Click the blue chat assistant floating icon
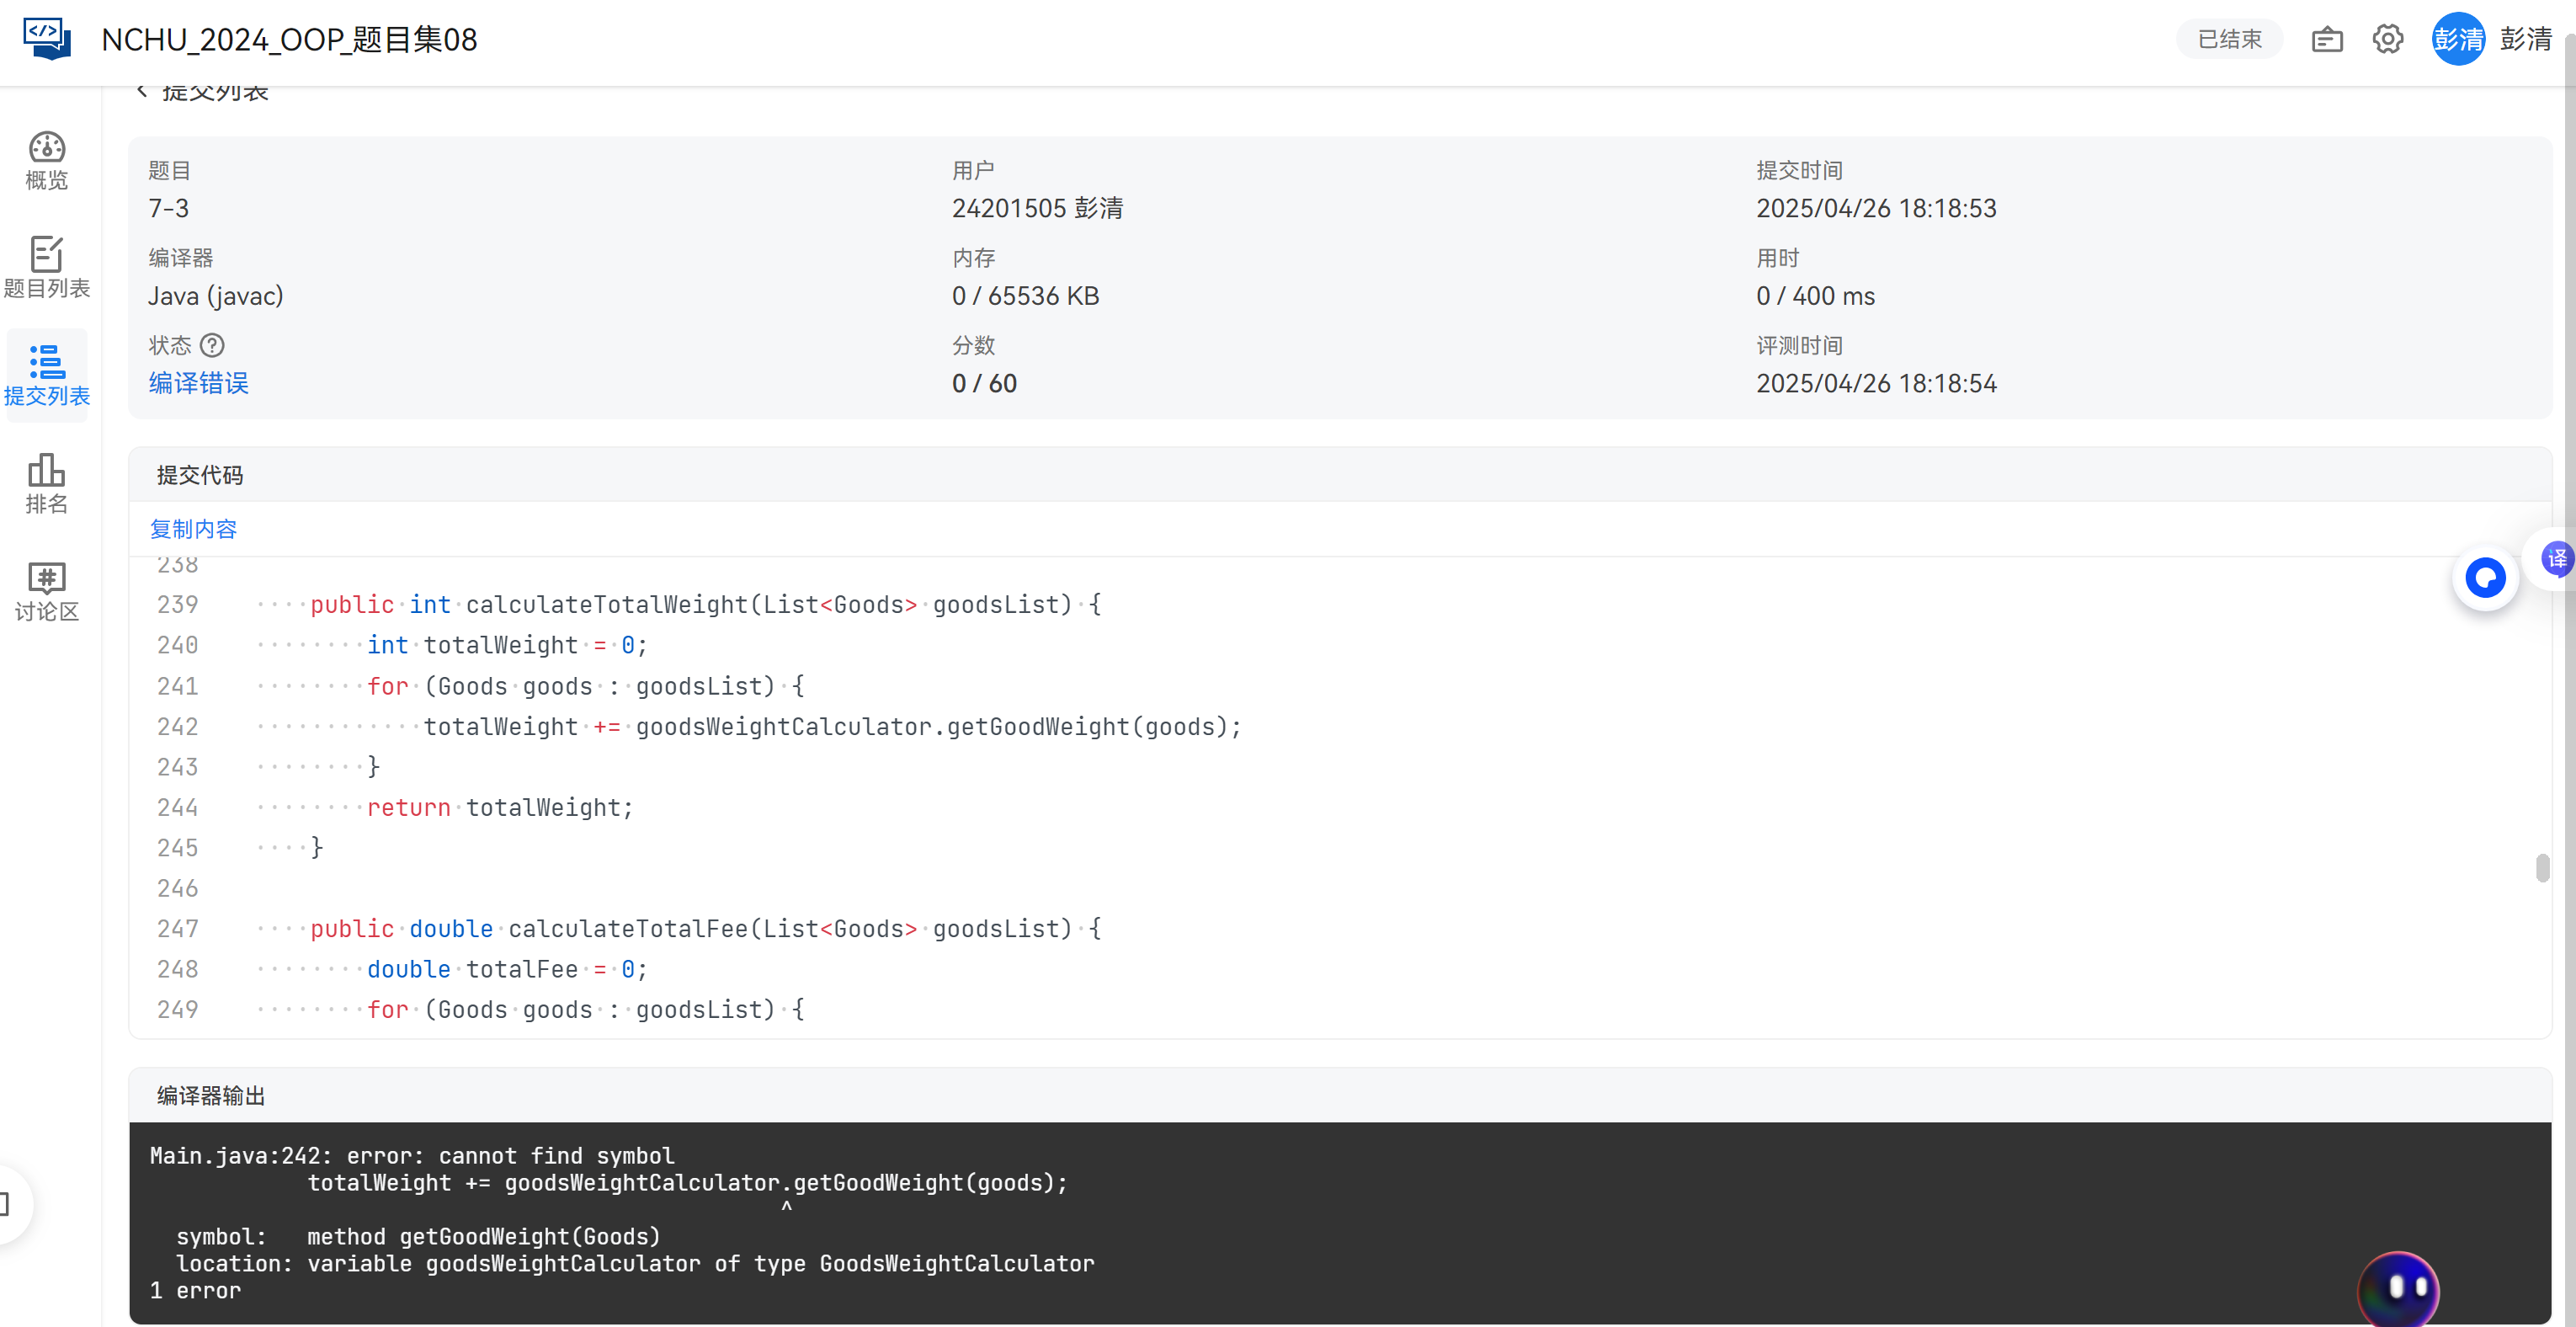This screenshot has width=2576, height=1327. pyautogui.click(x=2484, y=578)
